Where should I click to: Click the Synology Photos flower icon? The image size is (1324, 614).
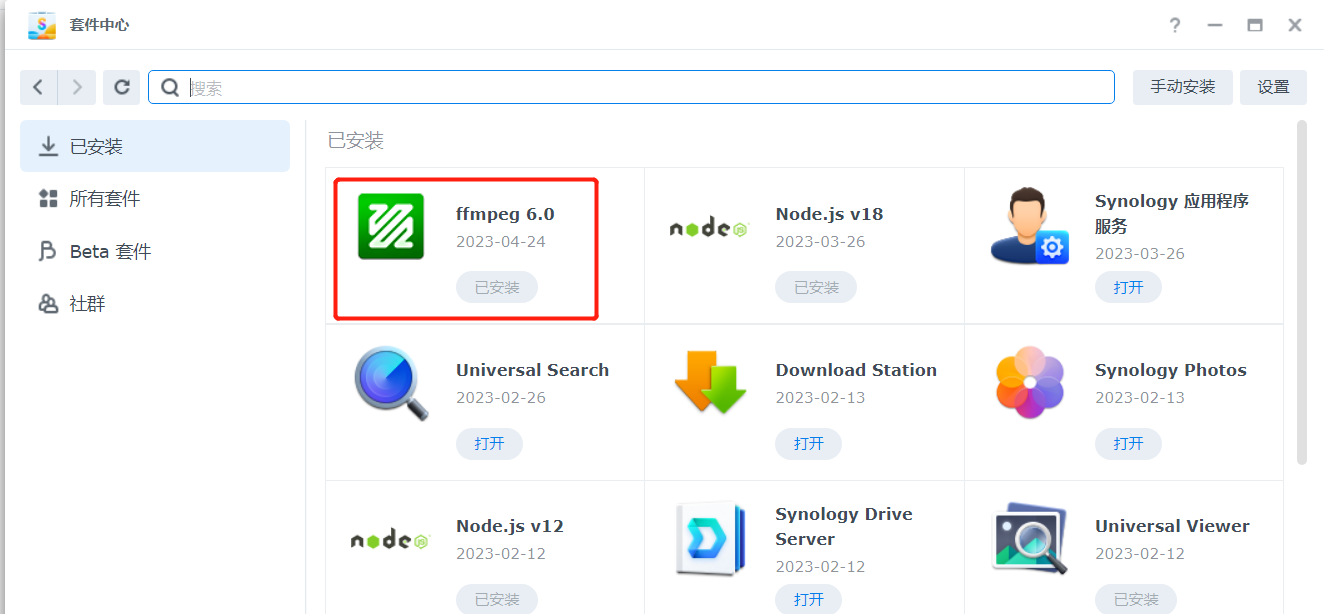[1029, 382]
